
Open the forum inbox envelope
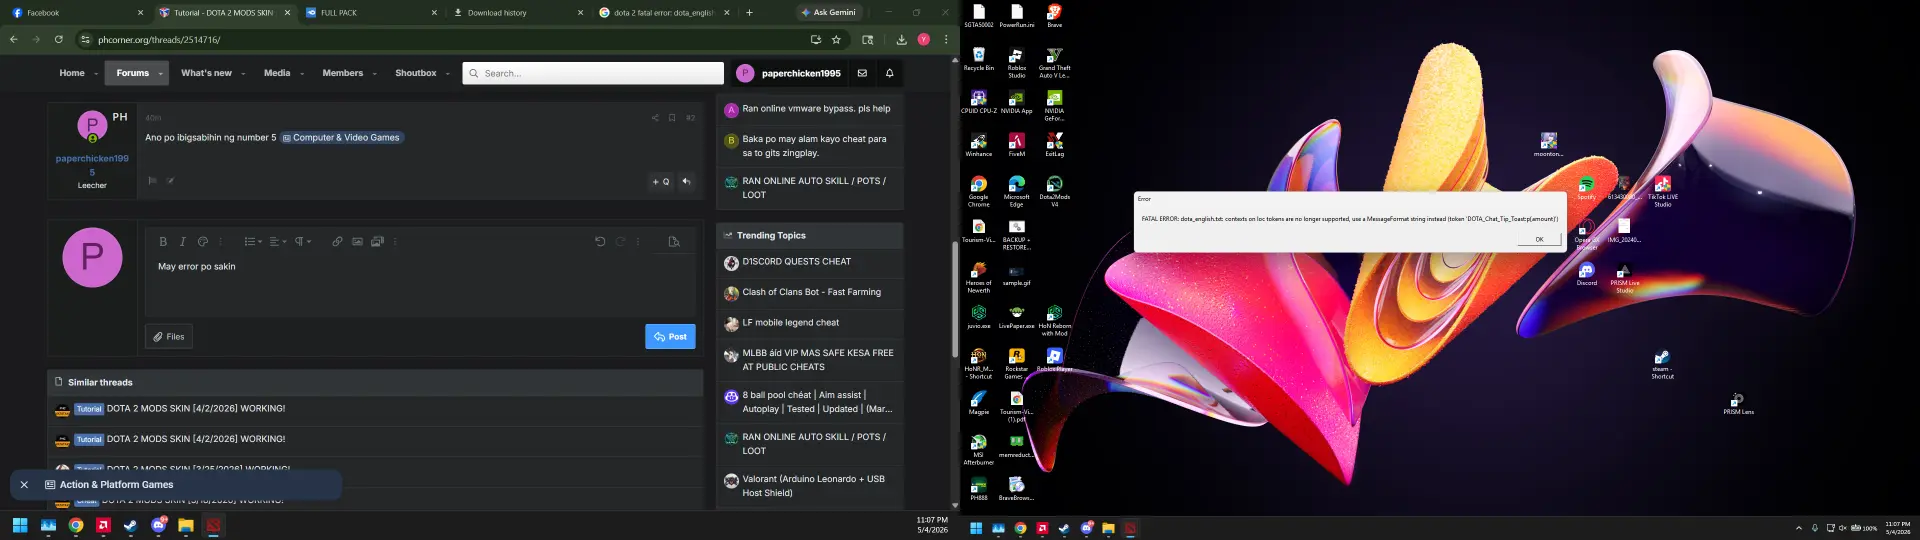coord(862,73)
